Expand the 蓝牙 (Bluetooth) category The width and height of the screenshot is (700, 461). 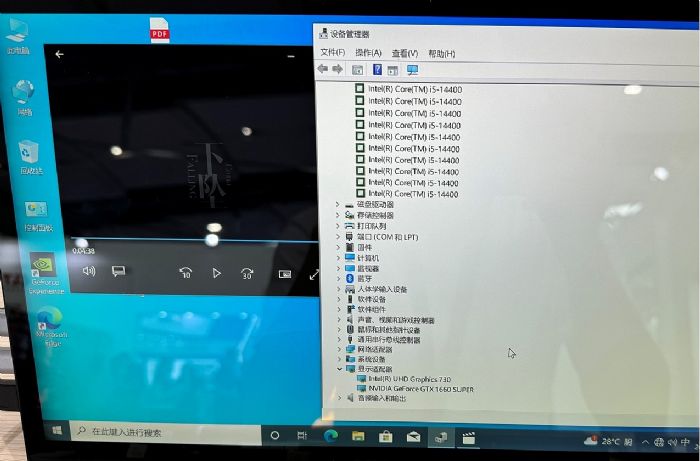(x=338, y=280)
